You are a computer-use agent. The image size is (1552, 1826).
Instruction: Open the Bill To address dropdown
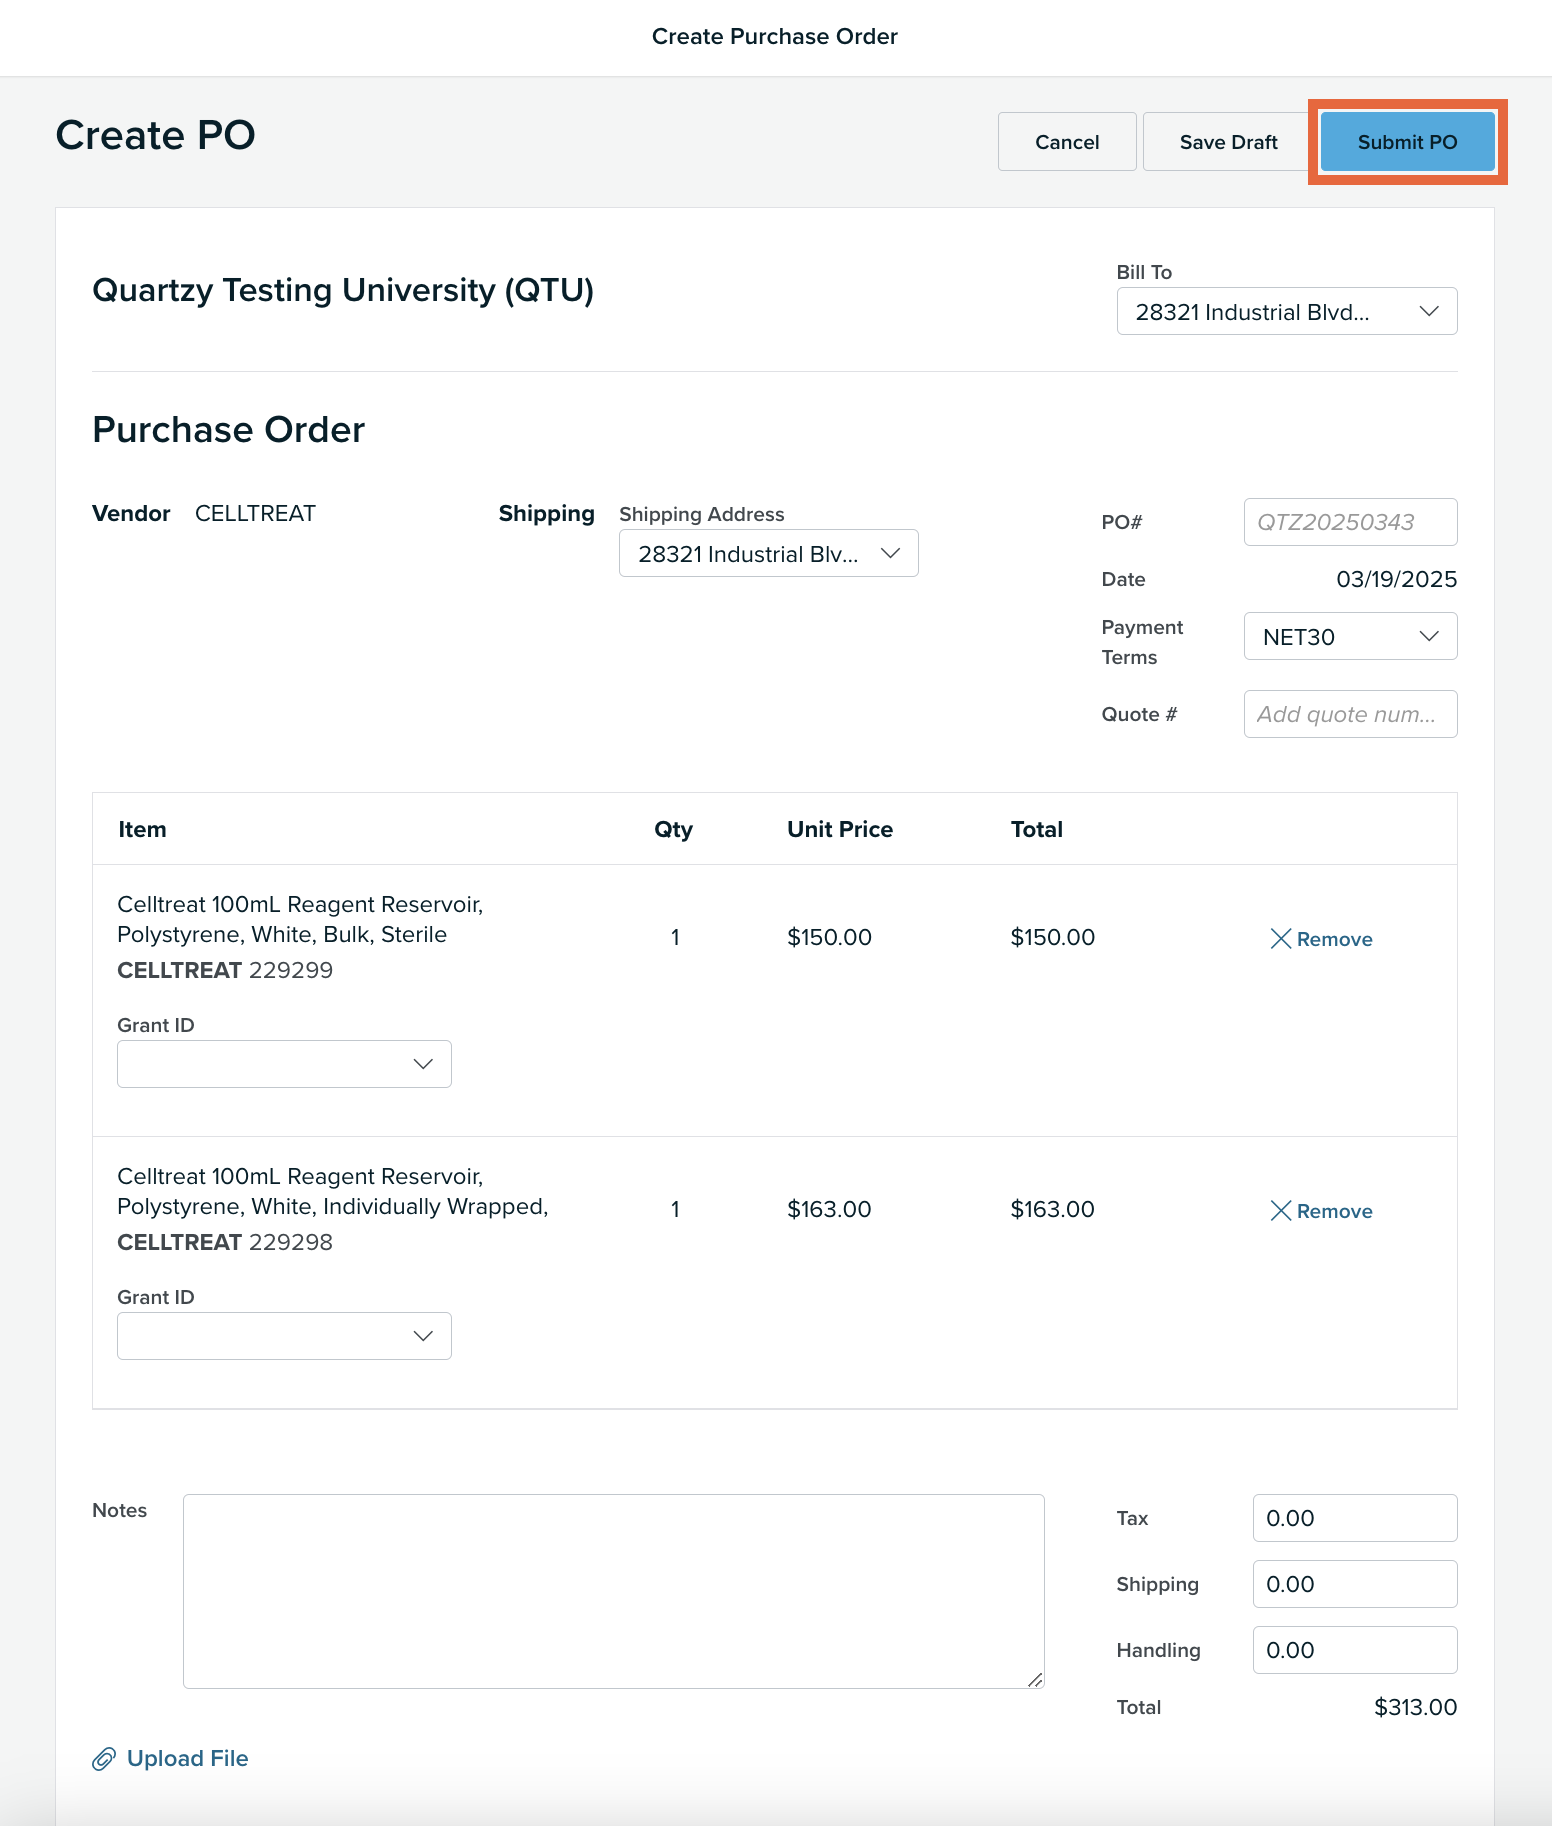(1286, 311)
